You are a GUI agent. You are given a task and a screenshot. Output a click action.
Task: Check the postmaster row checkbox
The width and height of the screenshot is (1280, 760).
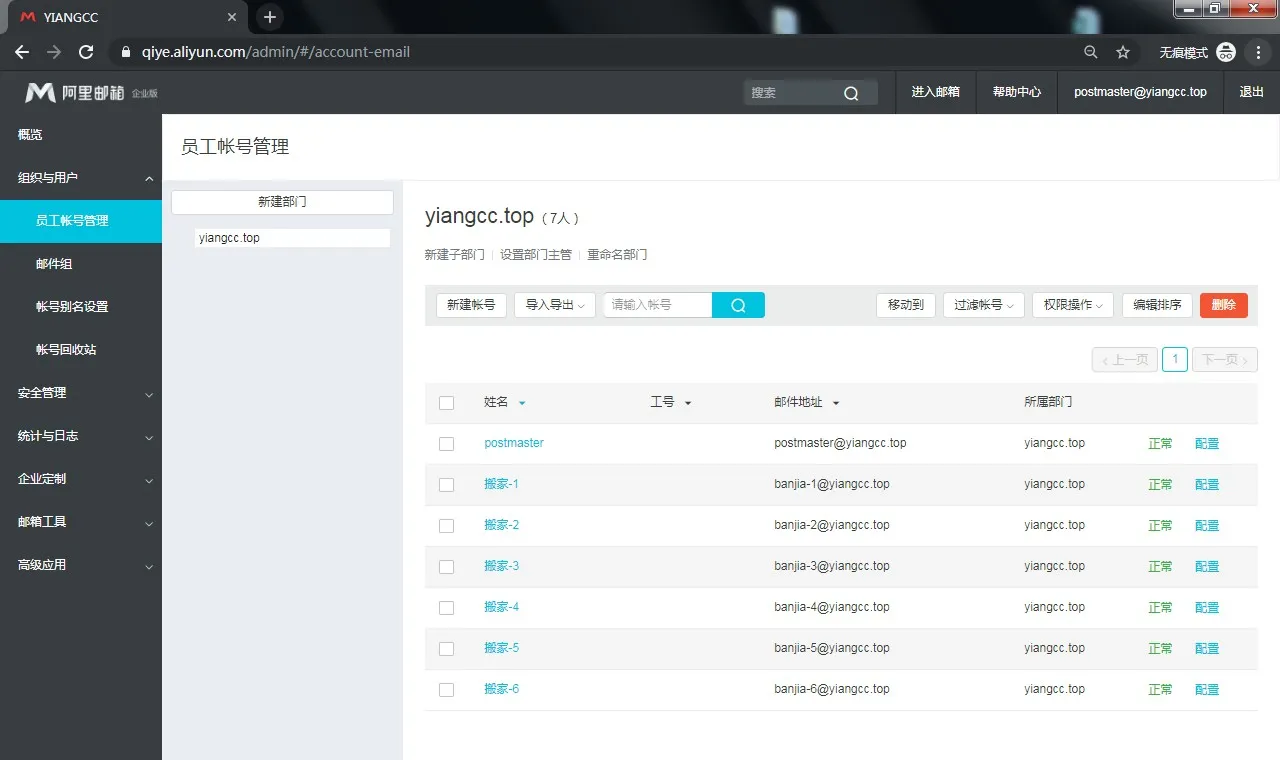point(446,444)
